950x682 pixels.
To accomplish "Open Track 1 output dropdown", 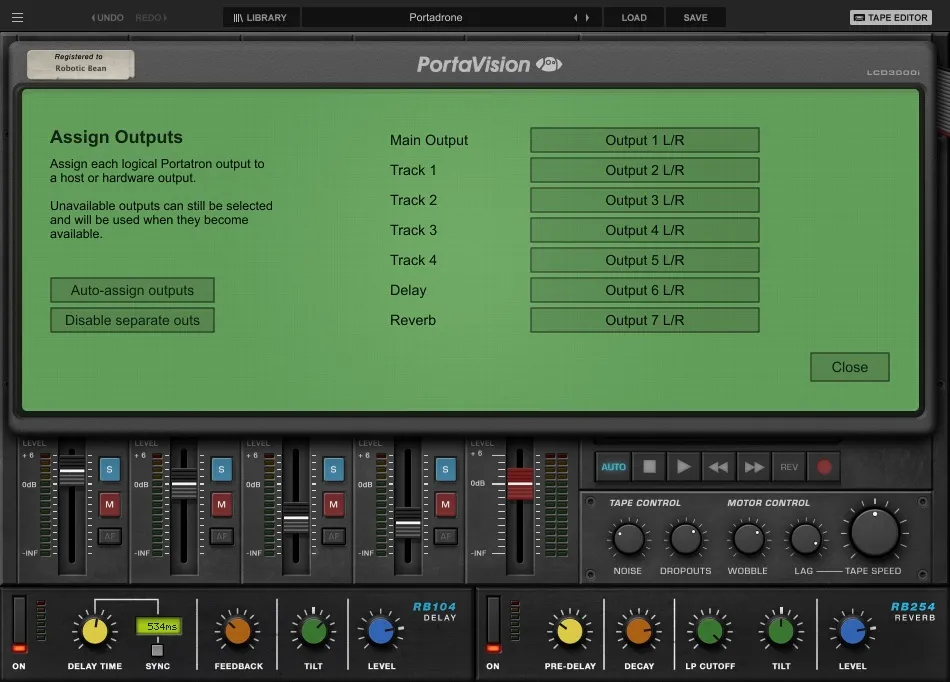I will [x=645, y=170].
